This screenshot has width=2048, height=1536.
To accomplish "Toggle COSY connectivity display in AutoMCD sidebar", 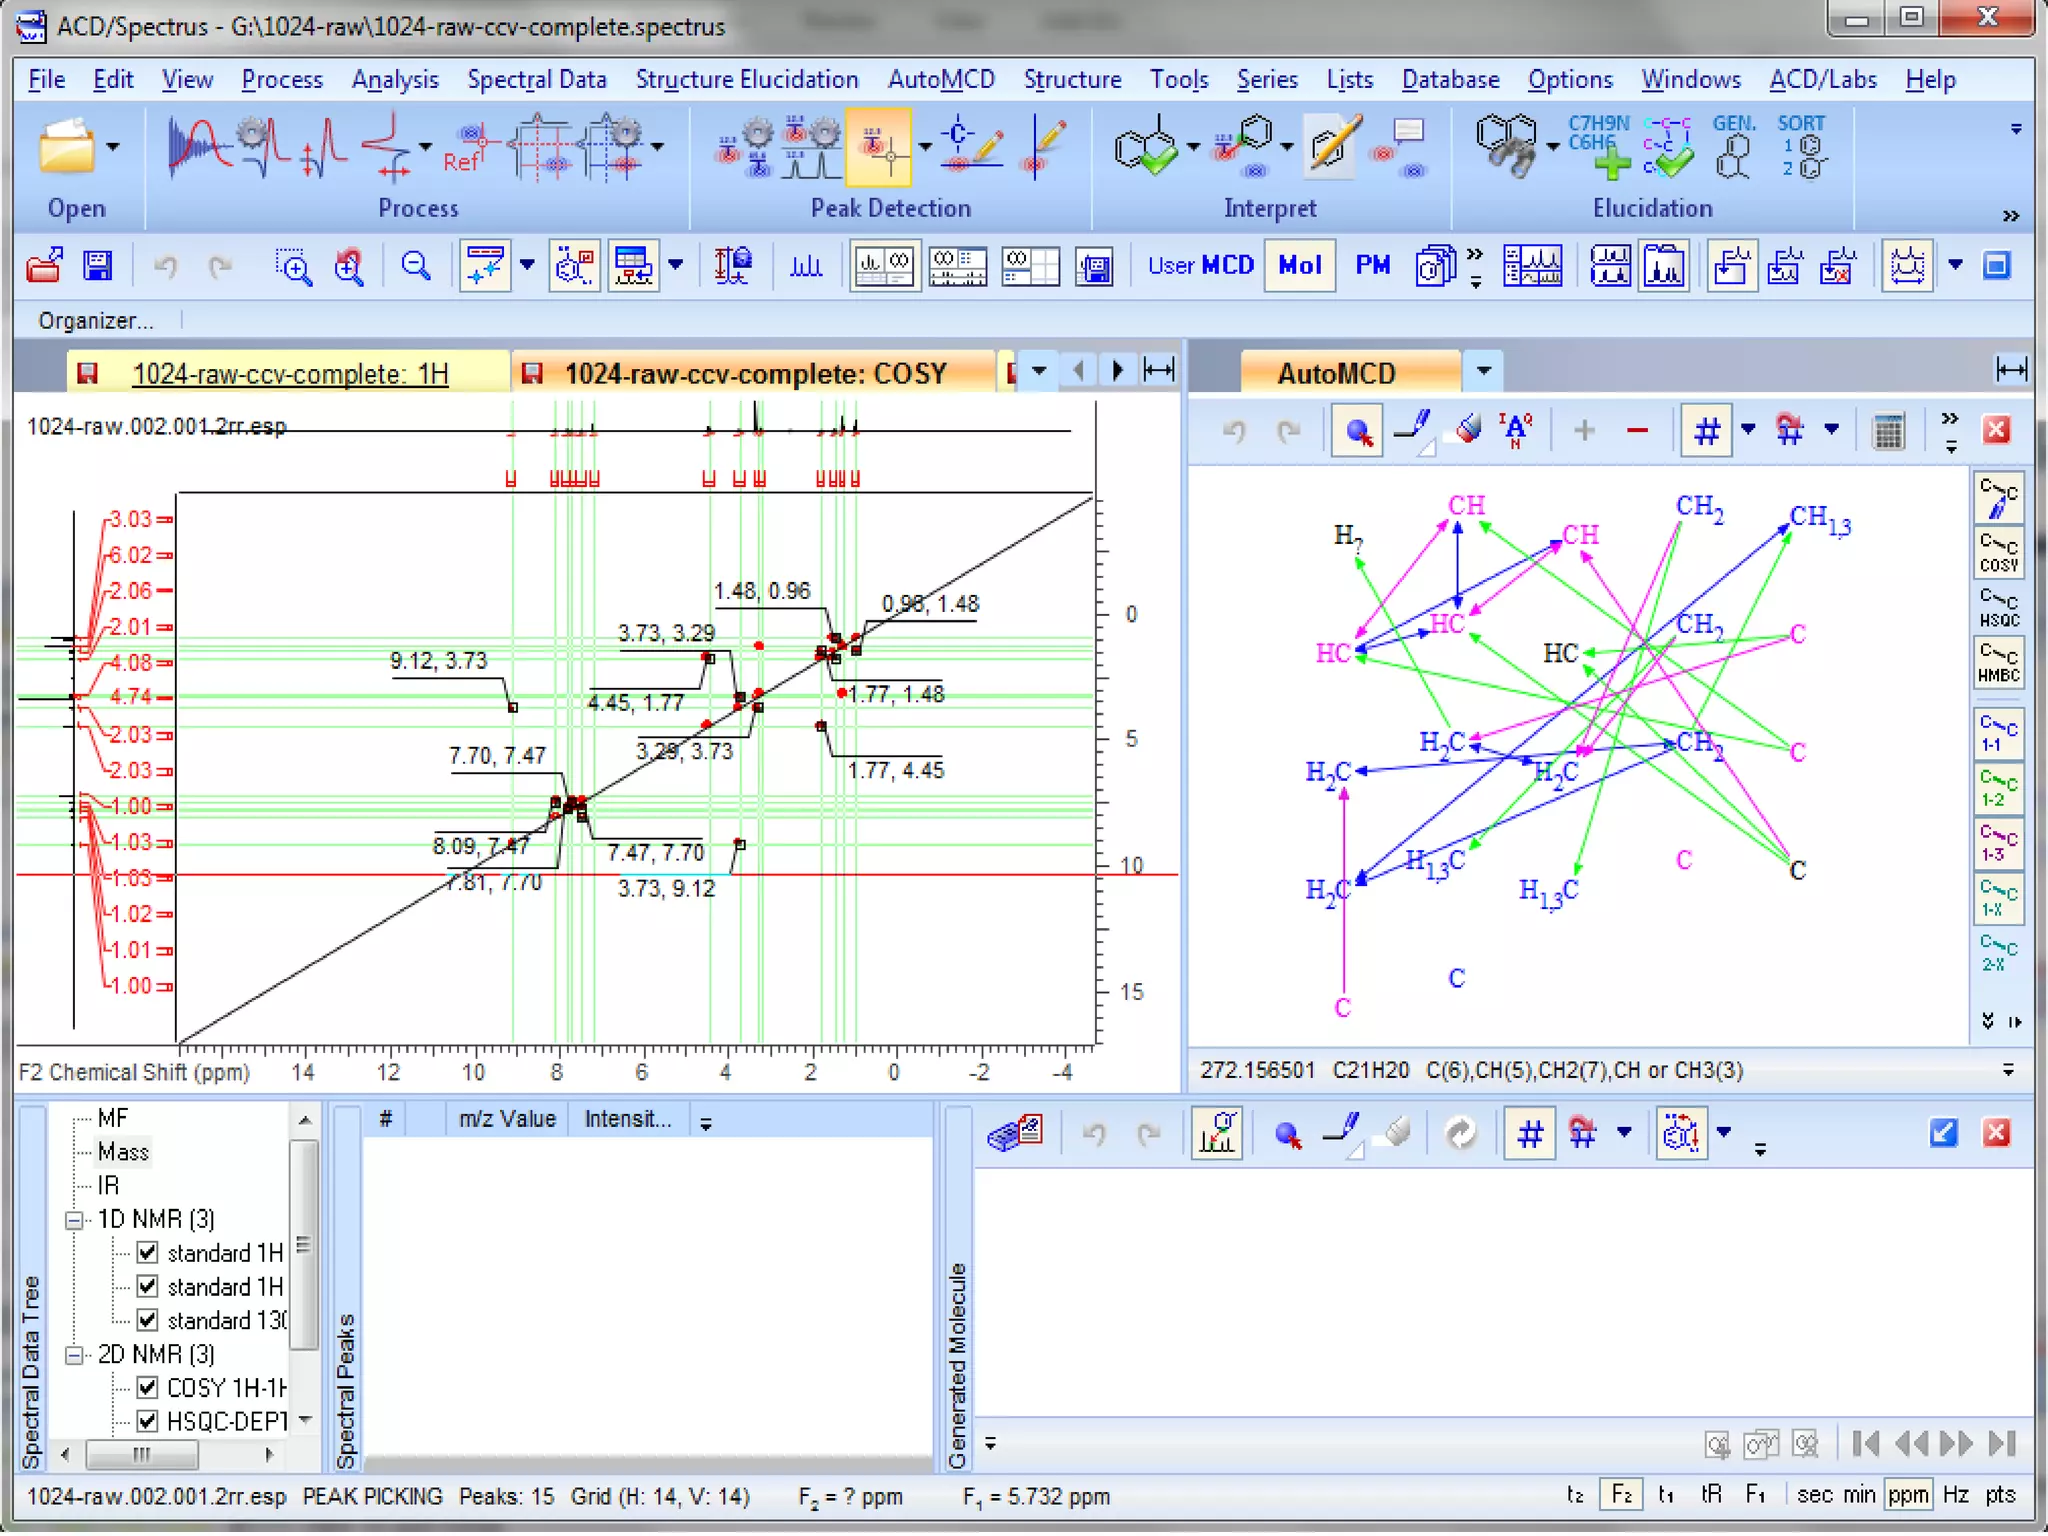I will tap(1998, 554).
